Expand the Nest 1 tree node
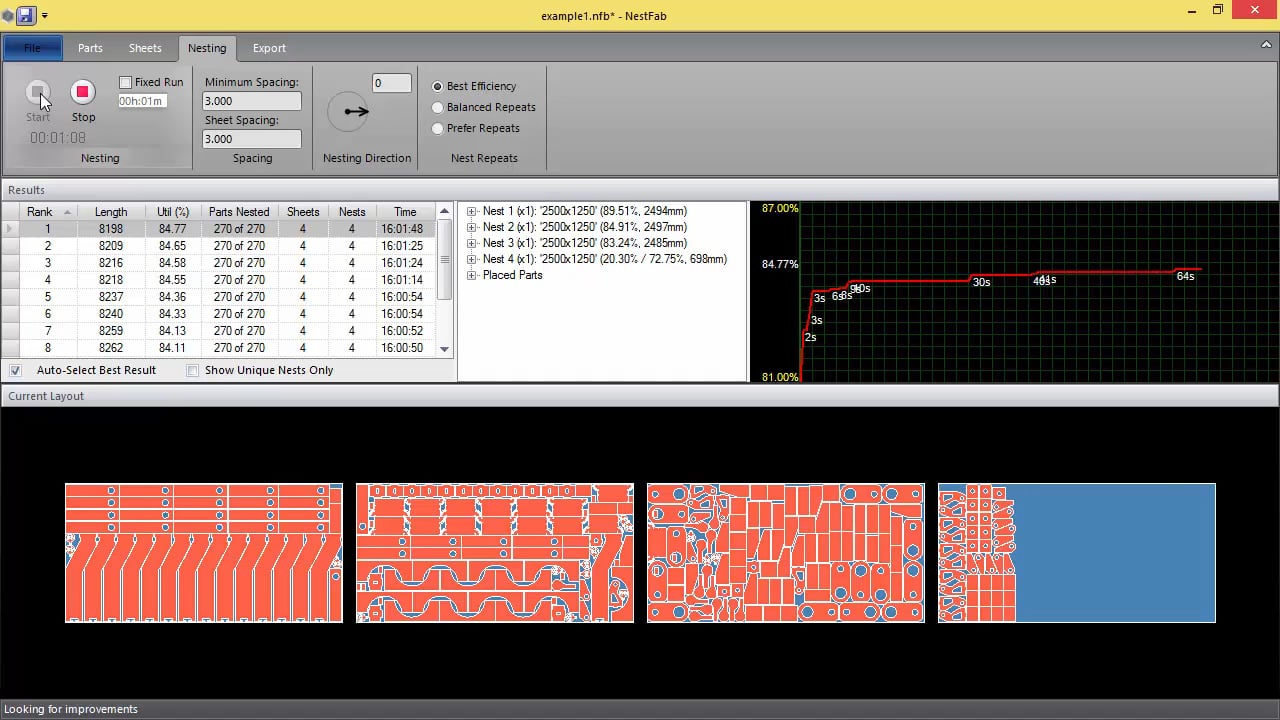Image resolution: width=1280 pixels, height=720 pixels. [471, 211]
